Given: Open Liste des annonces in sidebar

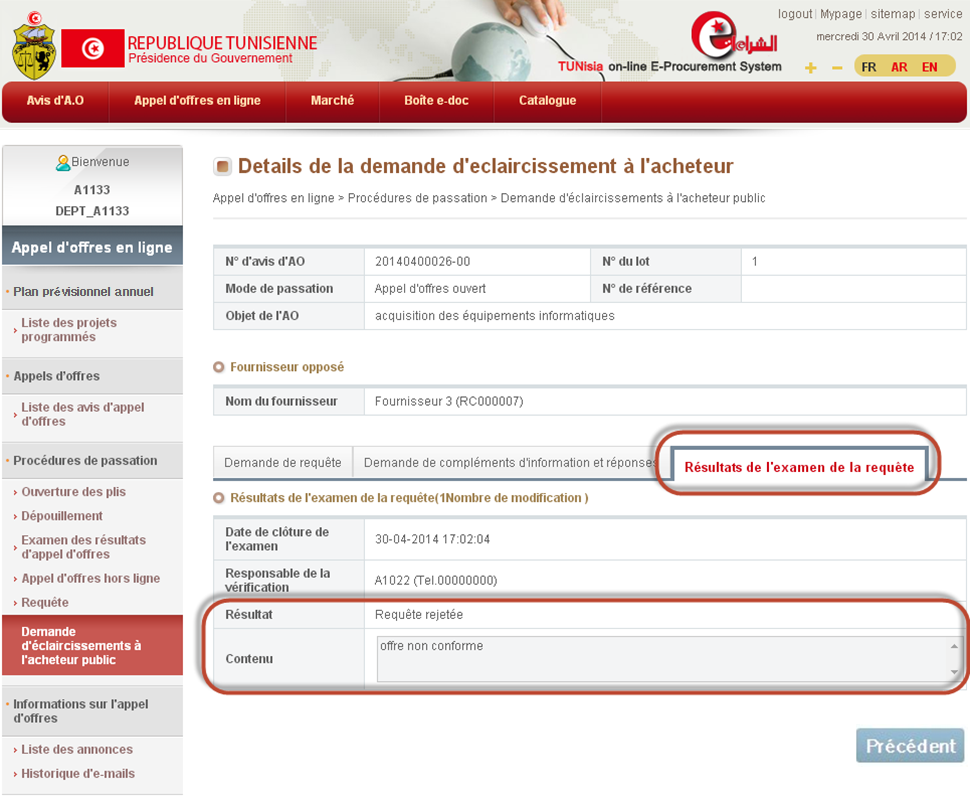Looking at the screenshot, I should tap(77, 750).
